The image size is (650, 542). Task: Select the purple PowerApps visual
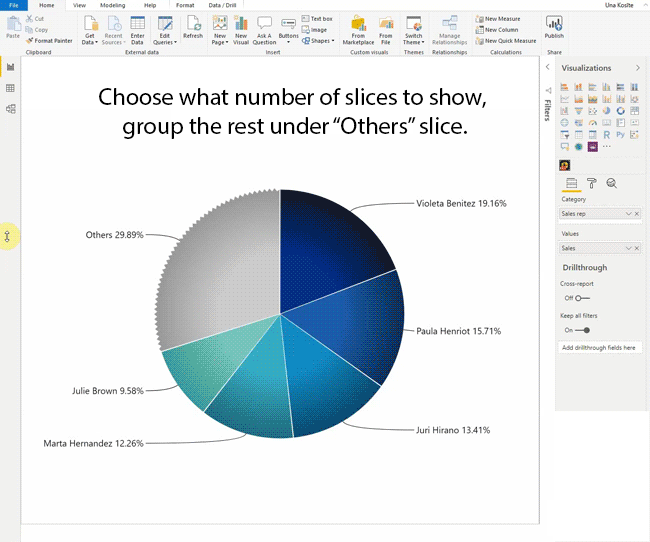coord(592,147)
